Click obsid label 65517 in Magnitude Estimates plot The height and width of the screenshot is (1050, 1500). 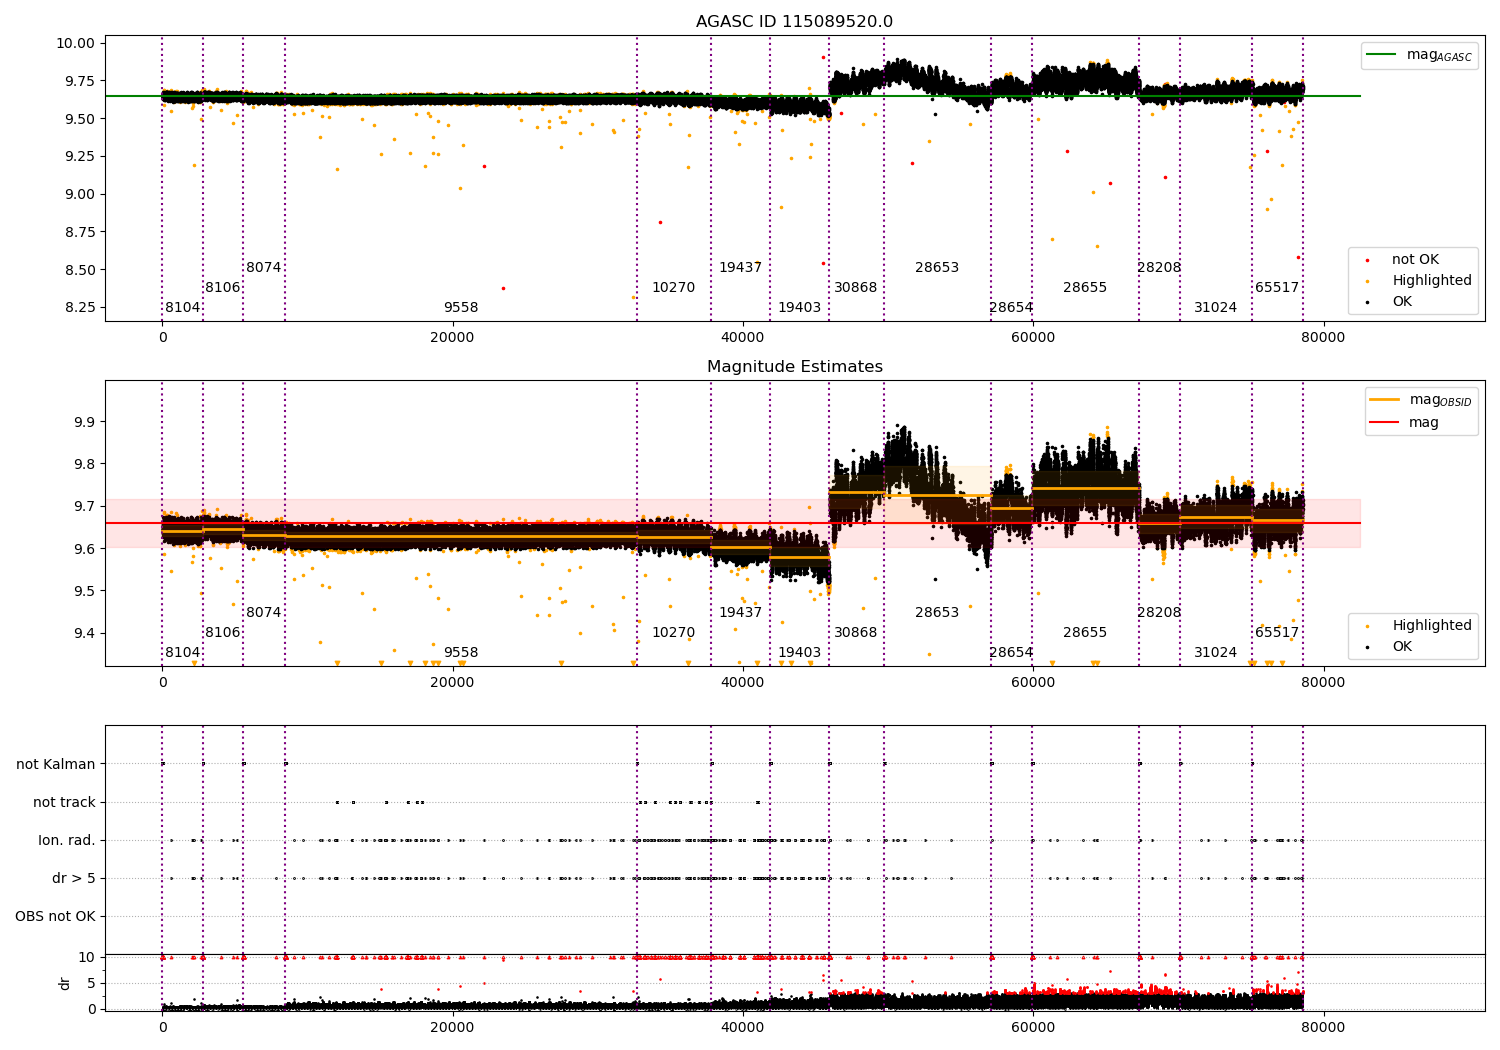pyautogui.click(x=1277, y=633)
